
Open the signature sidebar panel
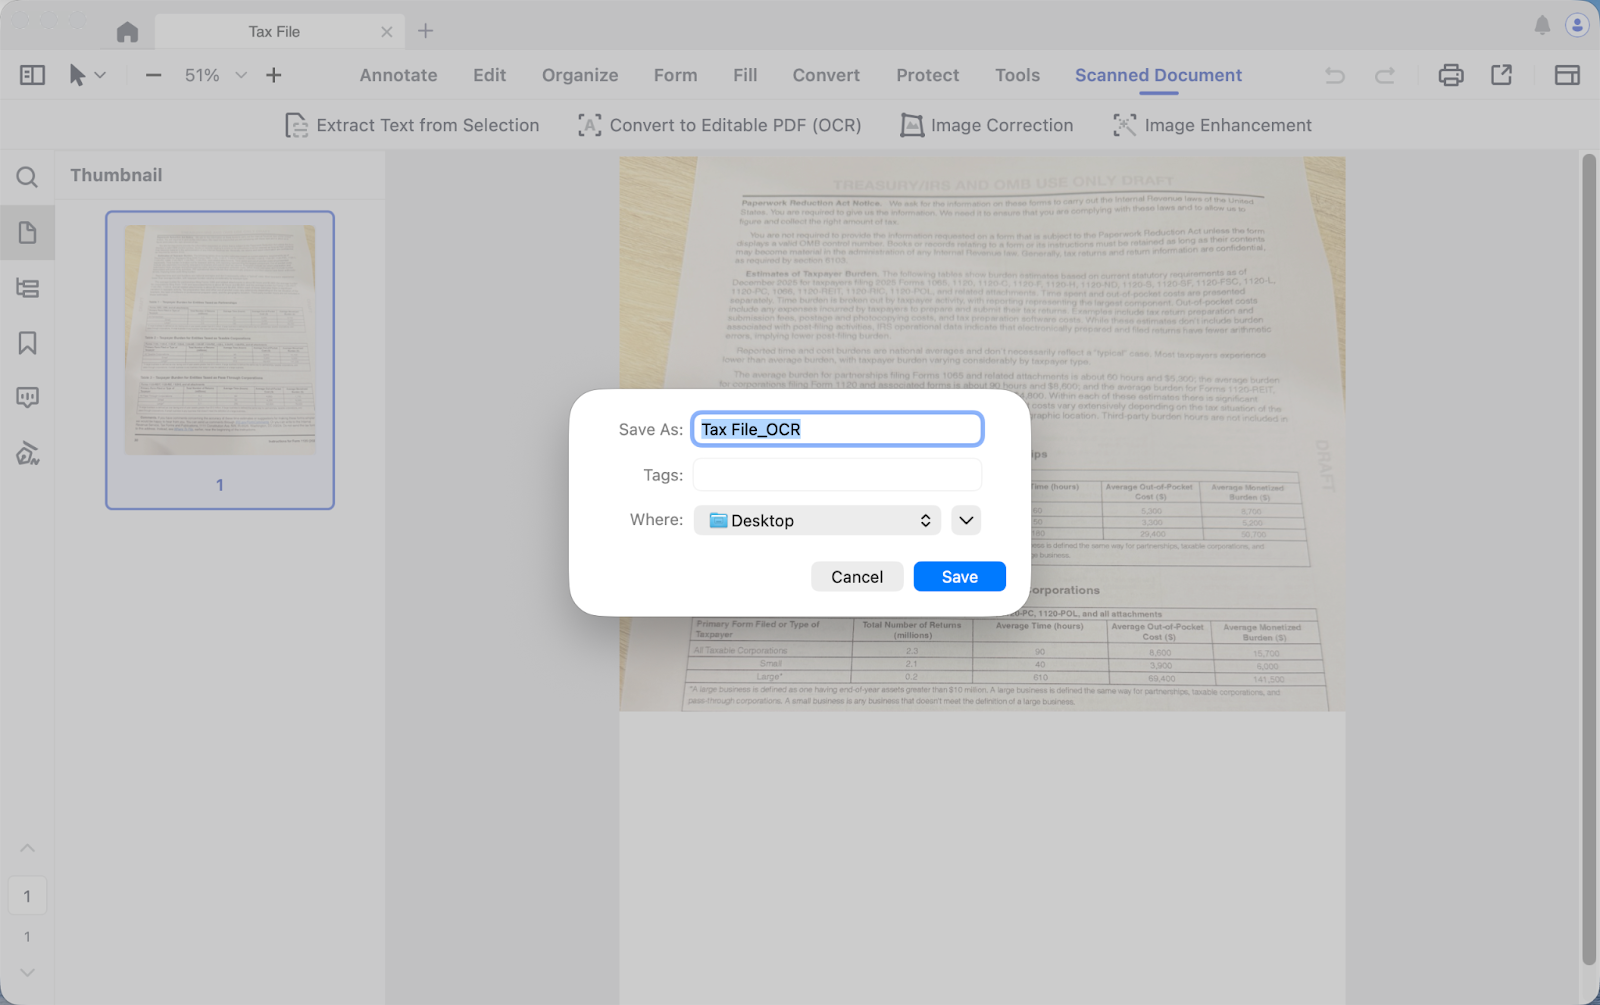(x=27, y=453)
